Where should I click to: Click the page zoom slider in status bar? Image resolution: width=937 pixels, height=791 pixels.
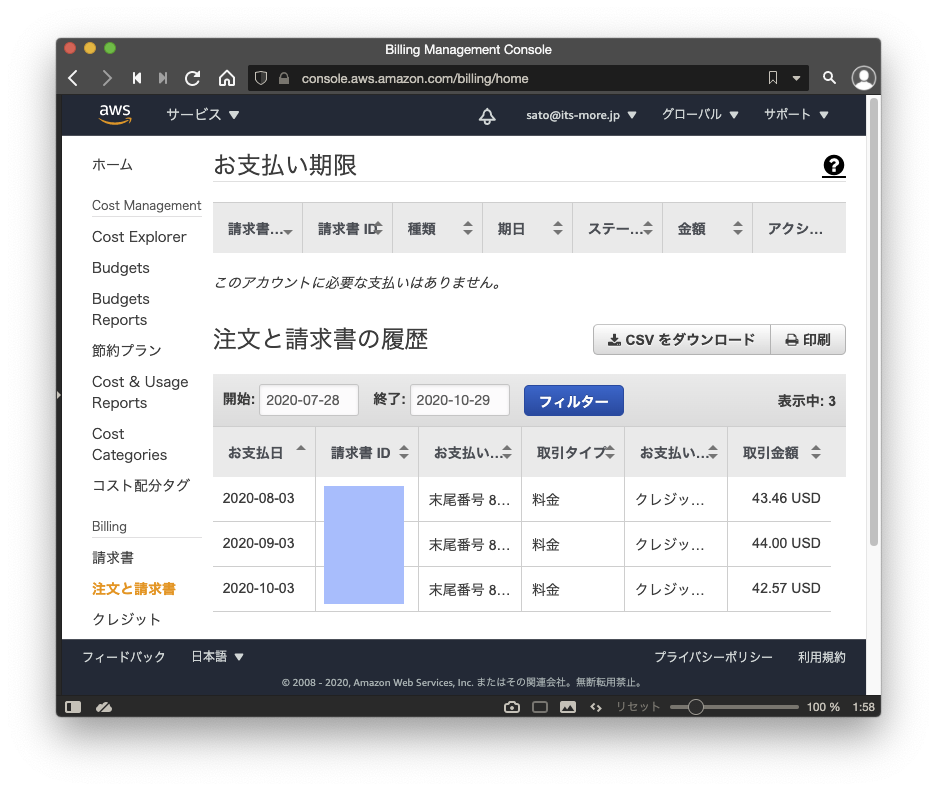tap(734, 707)
